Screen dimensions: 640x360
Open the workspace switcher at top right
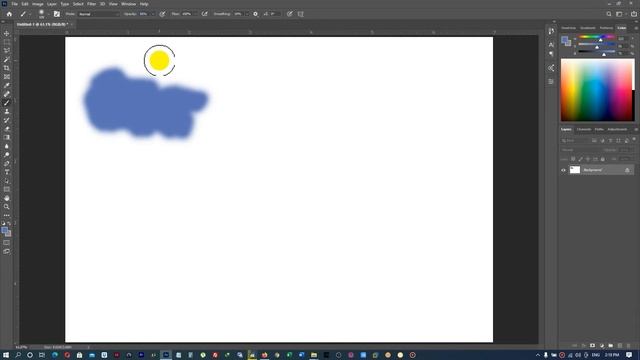pyautogui.click(x=620, y=14)
